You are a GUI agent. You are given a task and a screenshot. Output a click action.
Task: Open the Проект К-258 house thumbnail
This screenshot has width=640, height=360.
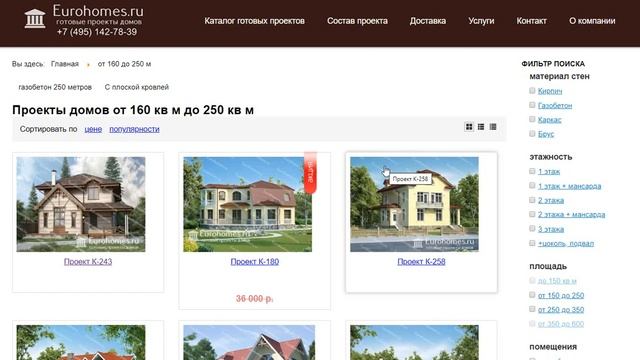[414, 204]
